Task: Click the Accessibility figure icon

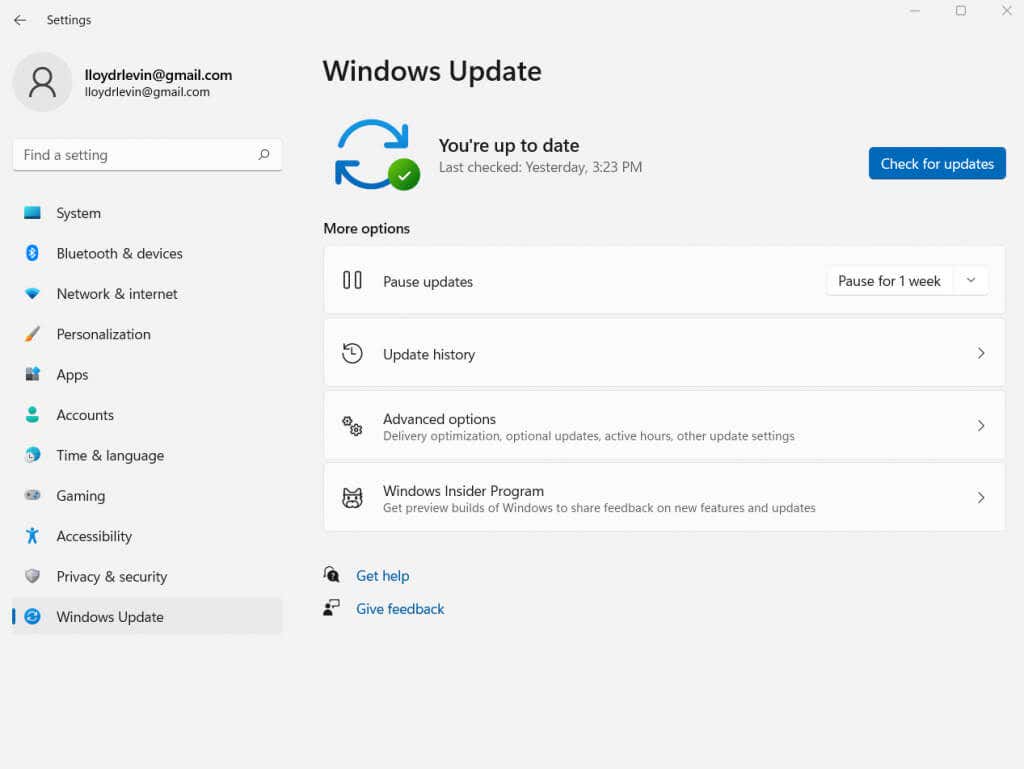Action: 32,536
